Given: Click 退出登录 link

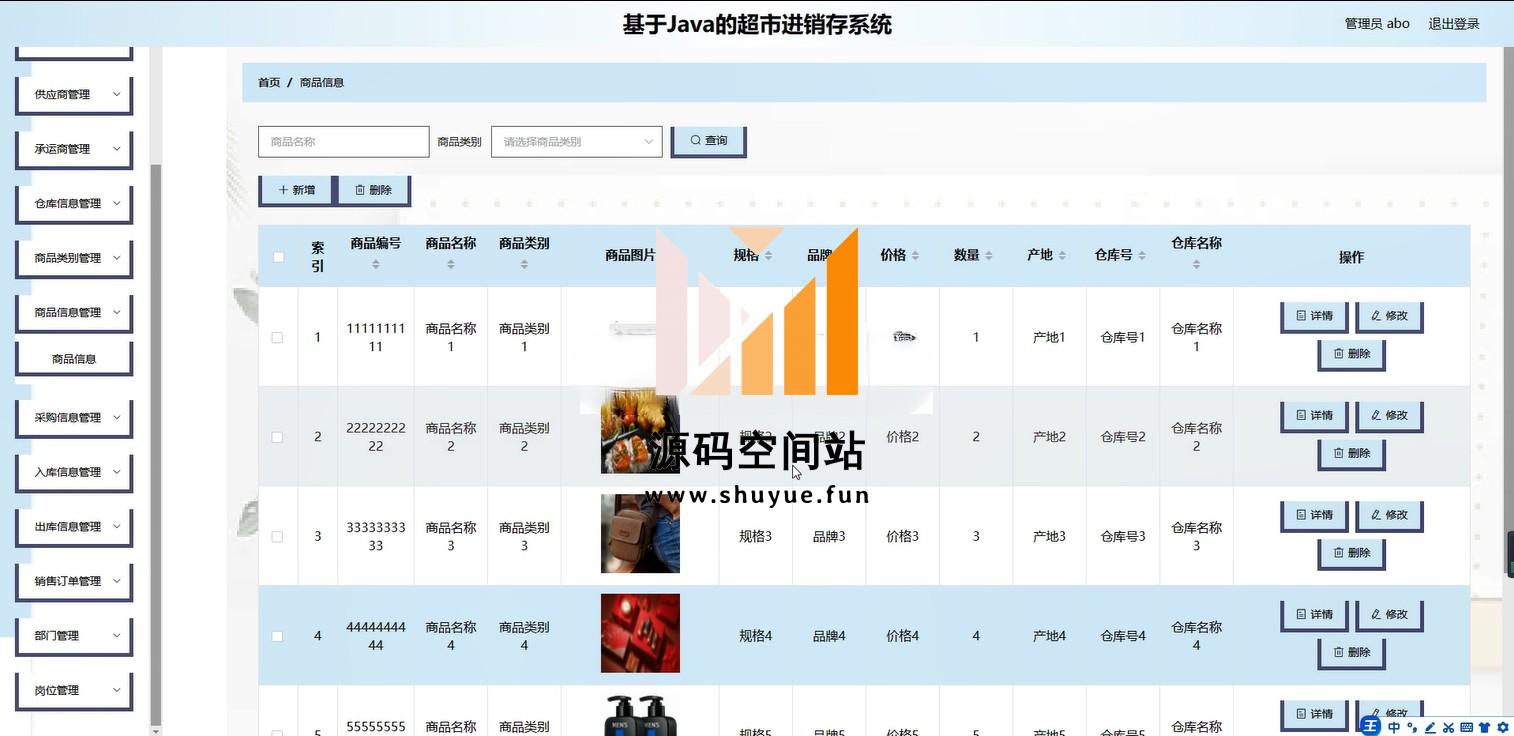Looking at the screenshot, I should click(x=1453, y=24).
